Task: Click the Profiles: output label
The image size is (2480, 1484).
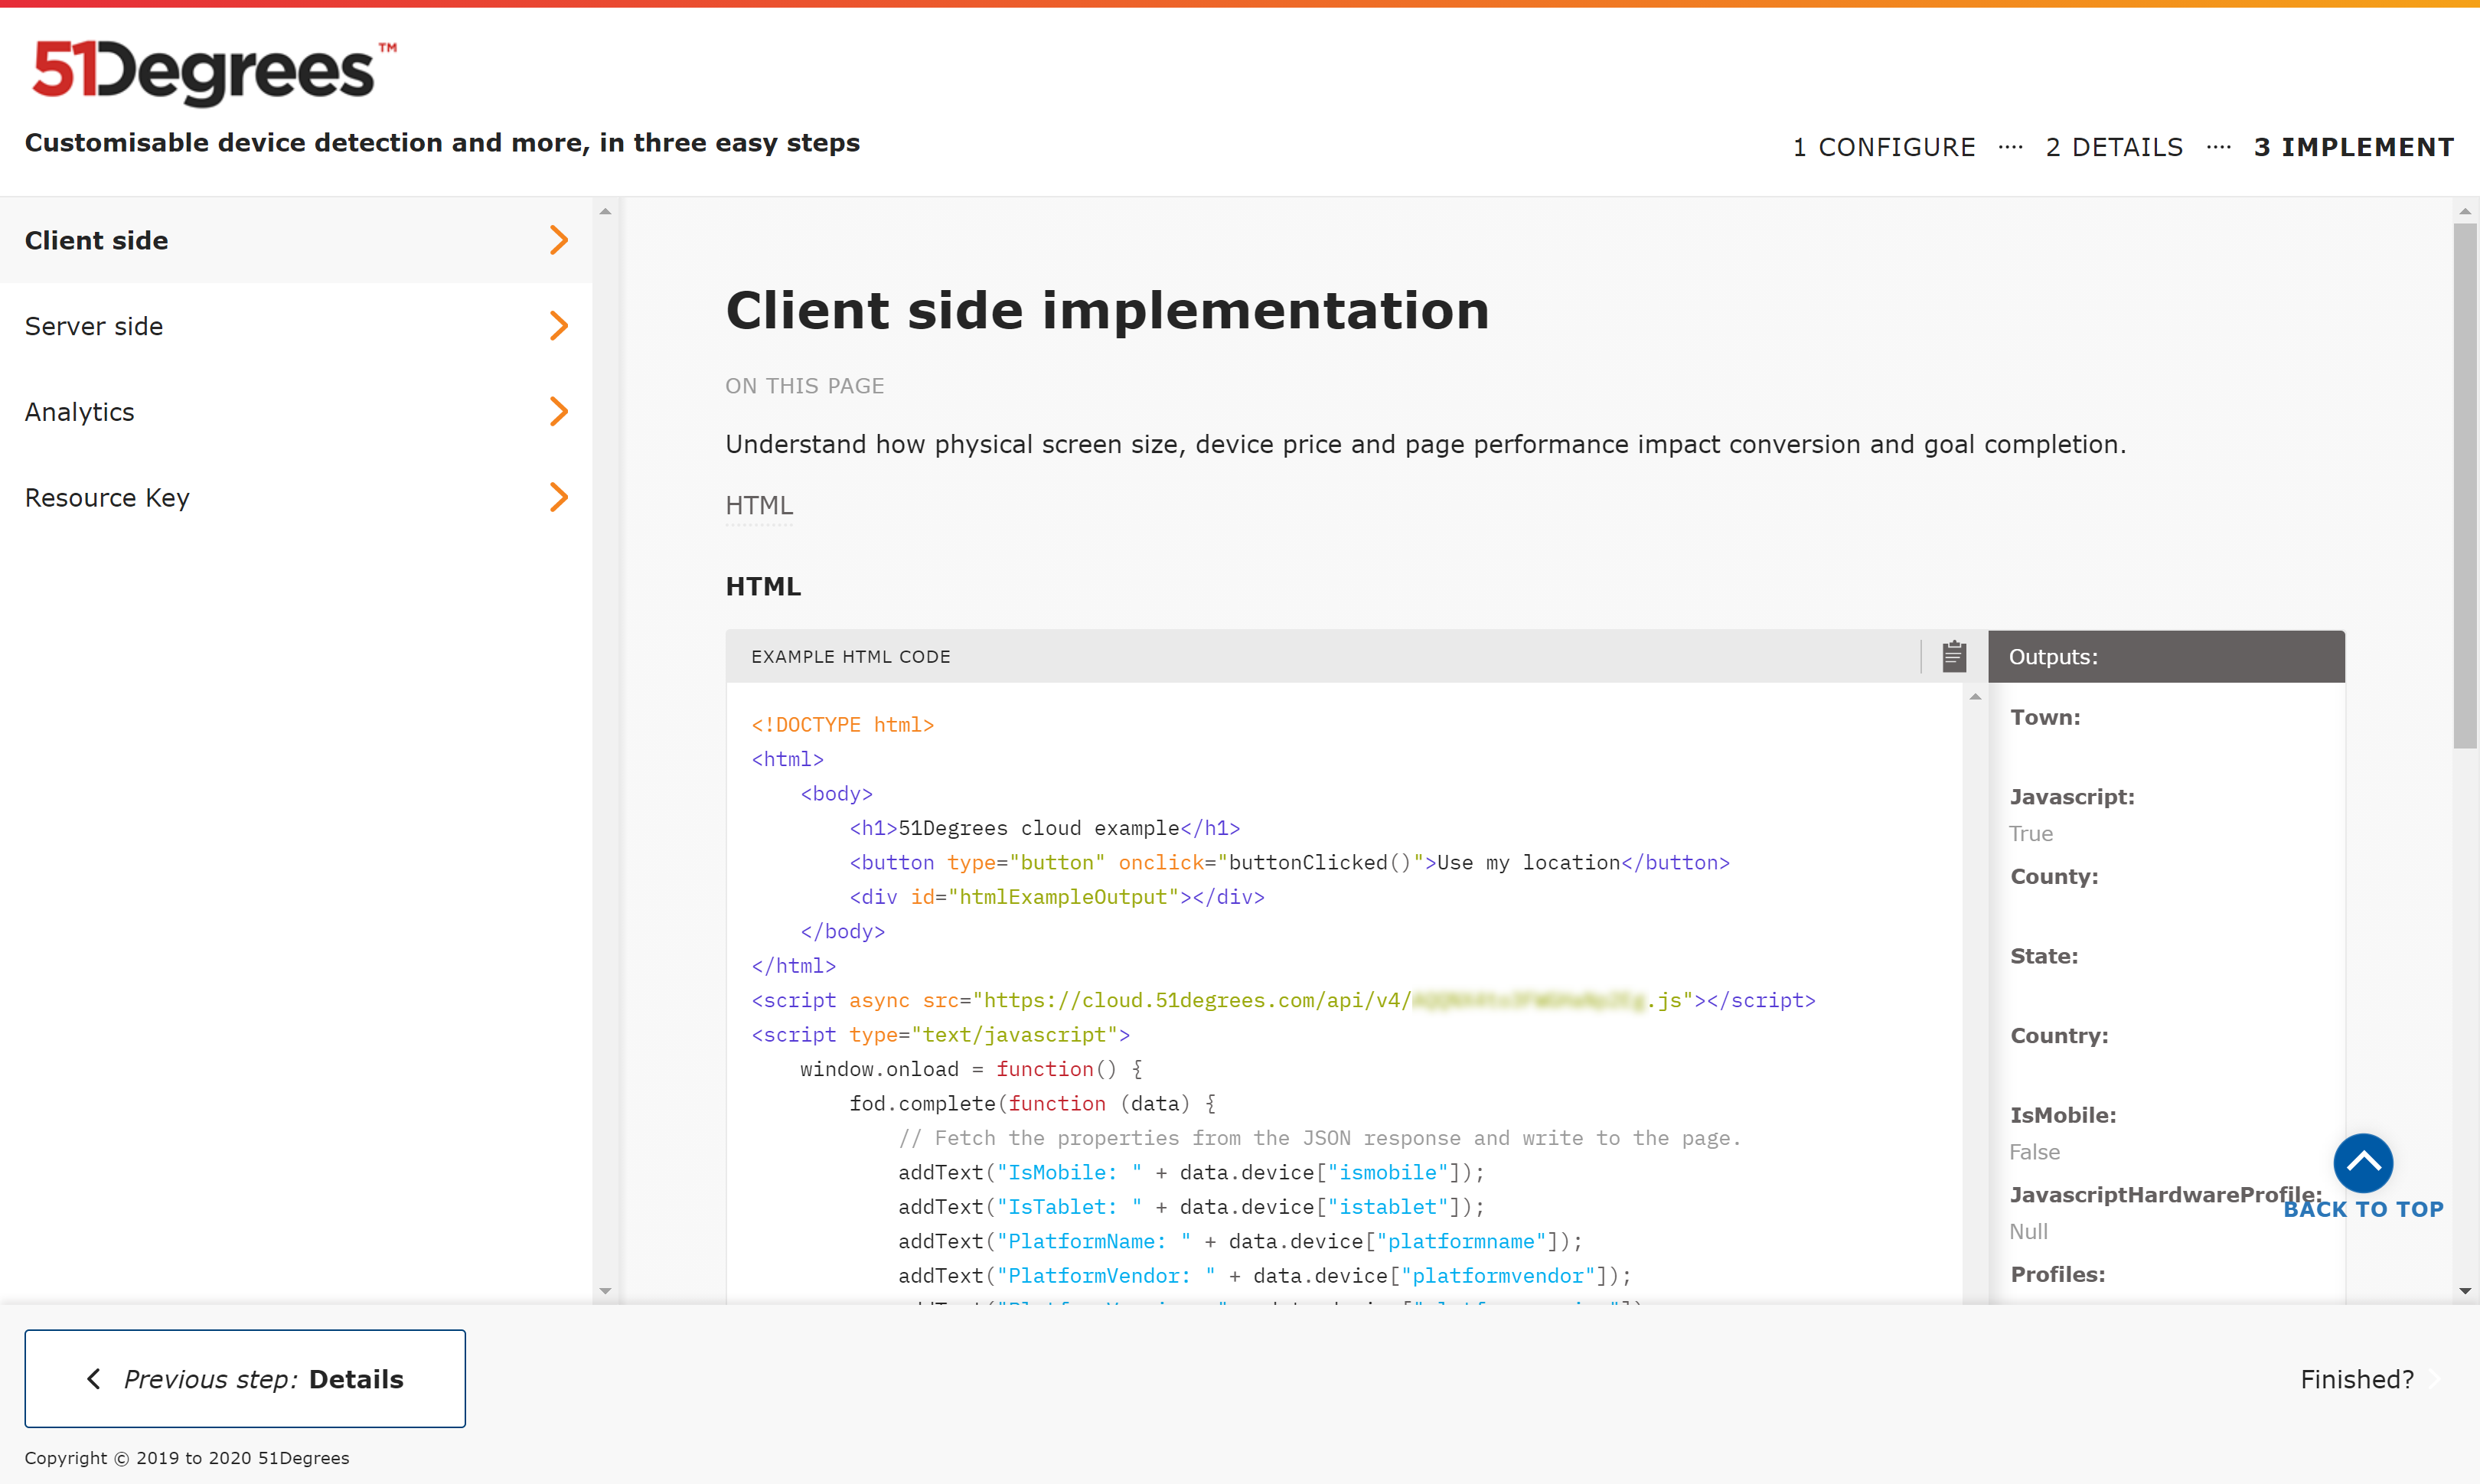Action: click(x=2058, y=1274)
